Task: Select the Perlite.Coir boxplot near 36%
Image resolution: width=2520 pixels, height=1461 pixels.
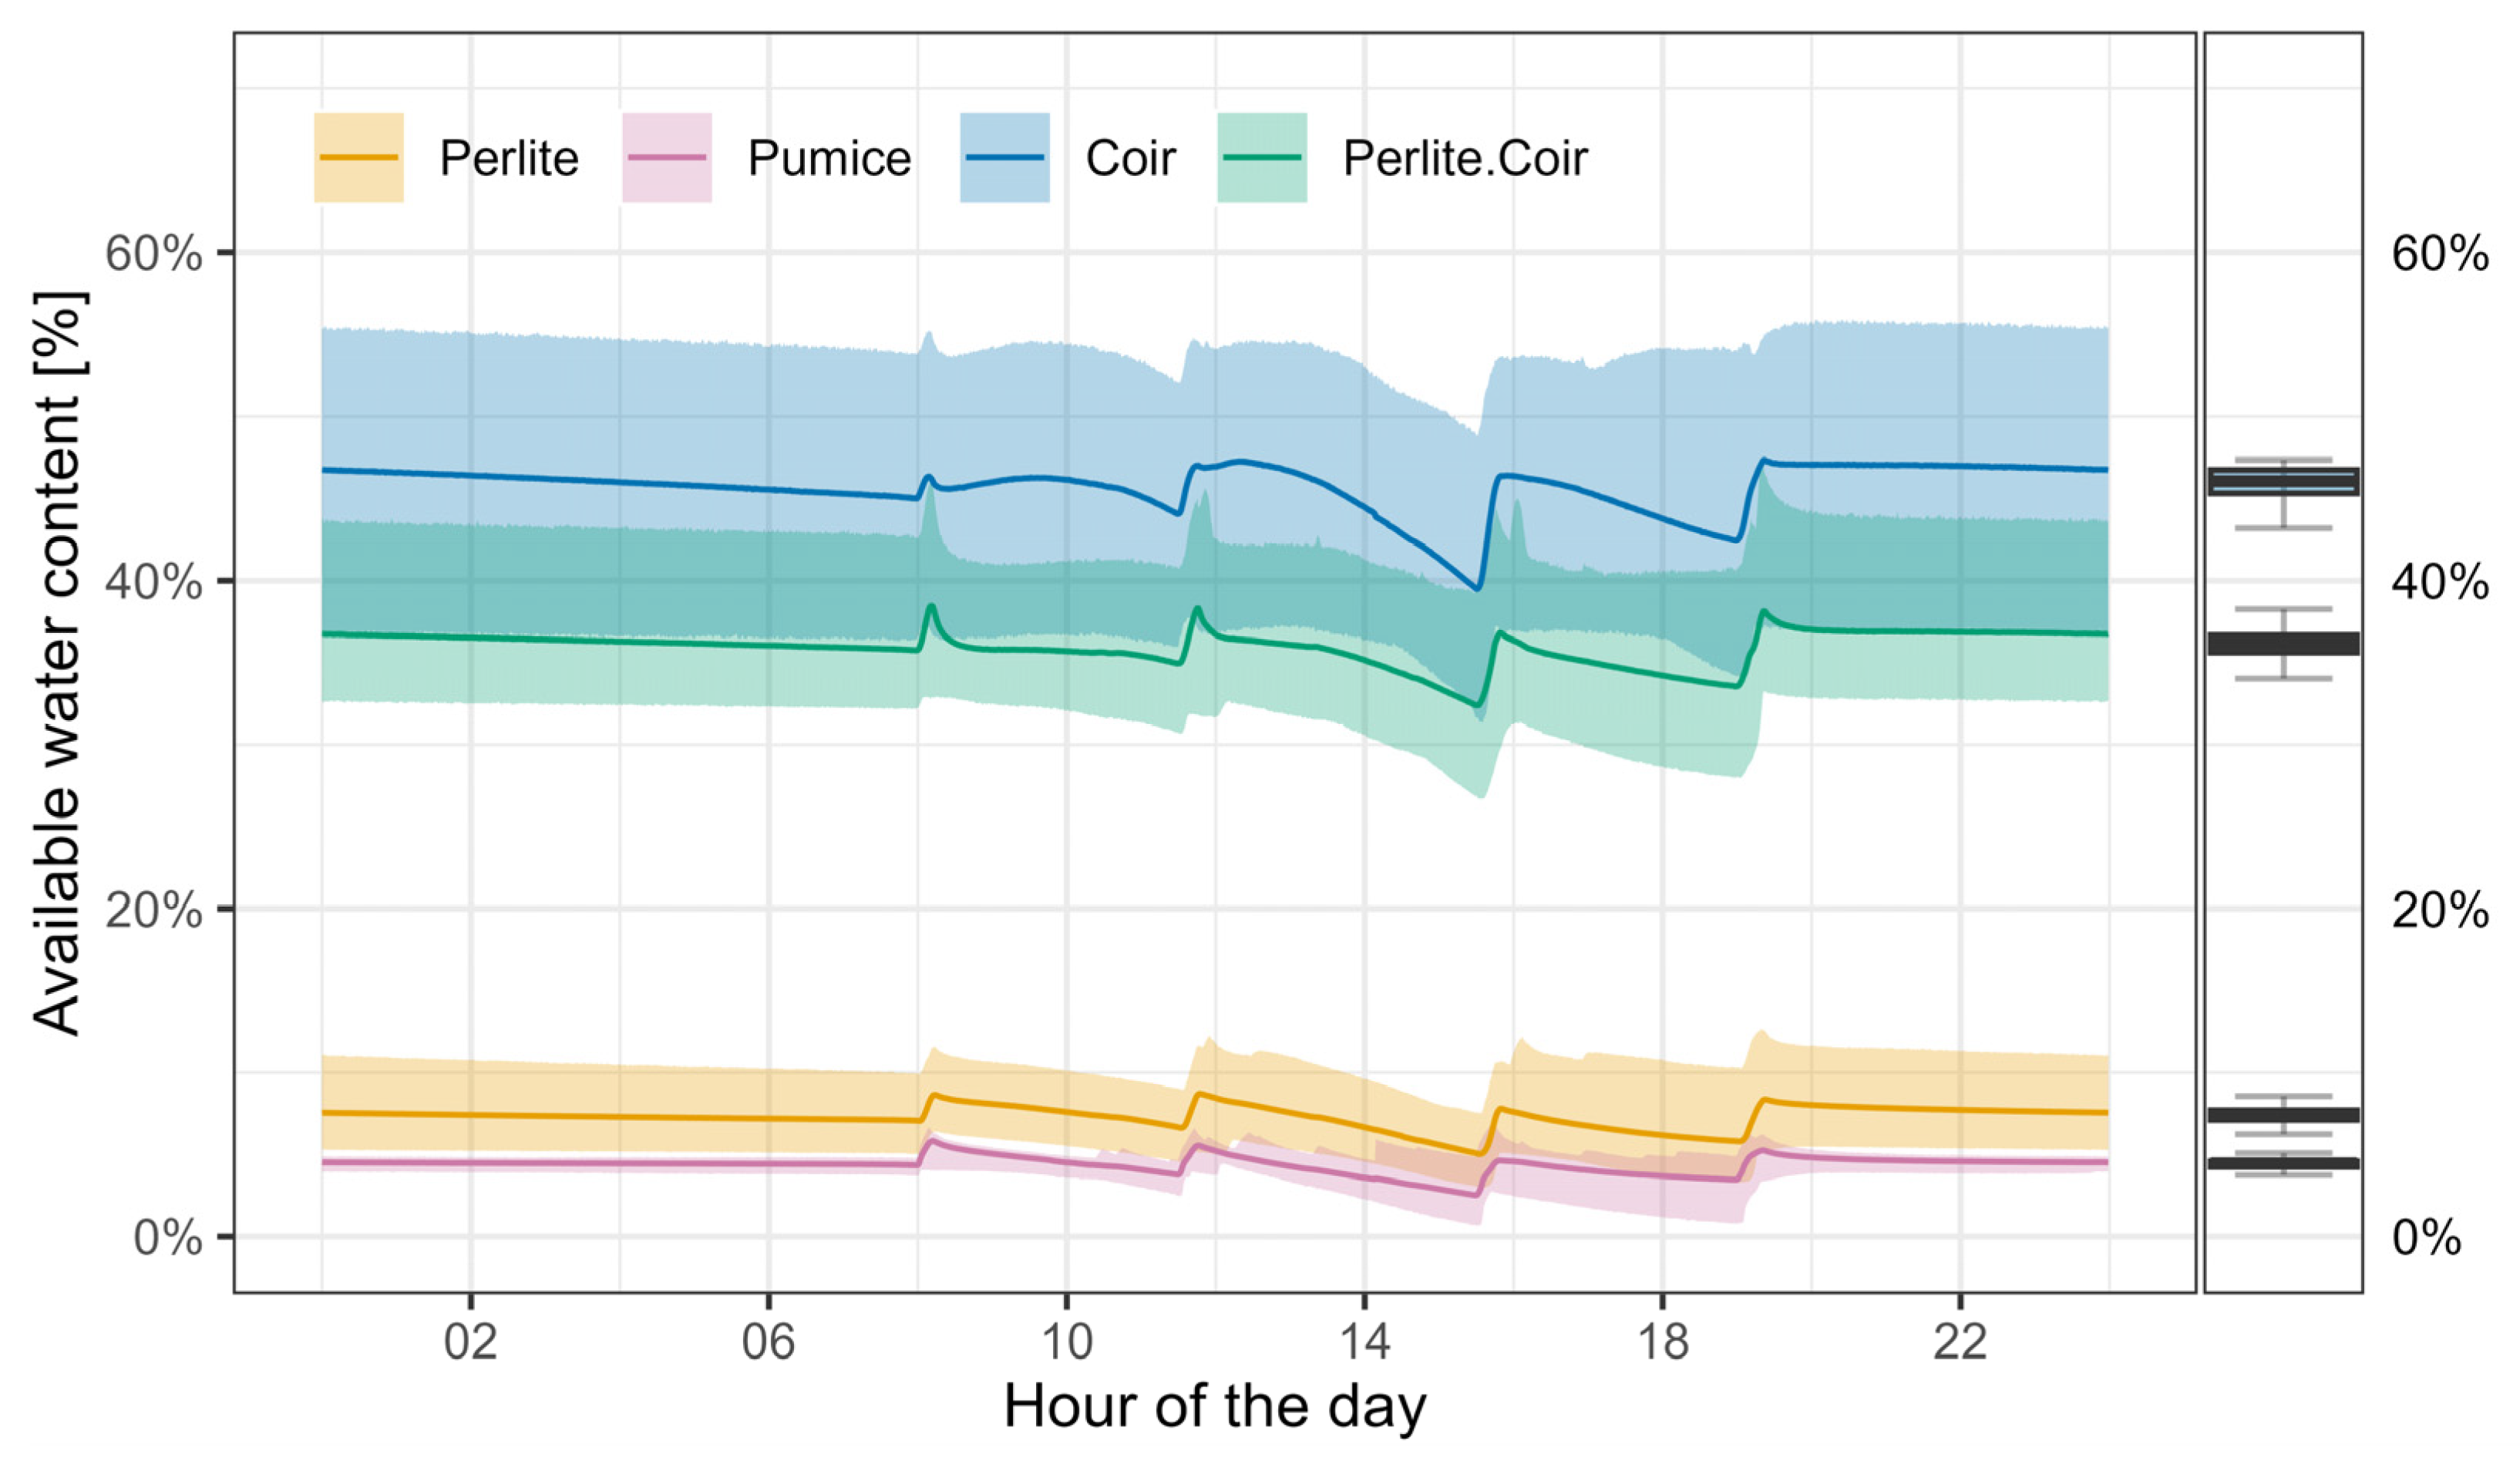Action: click(x=2283, y=643)
